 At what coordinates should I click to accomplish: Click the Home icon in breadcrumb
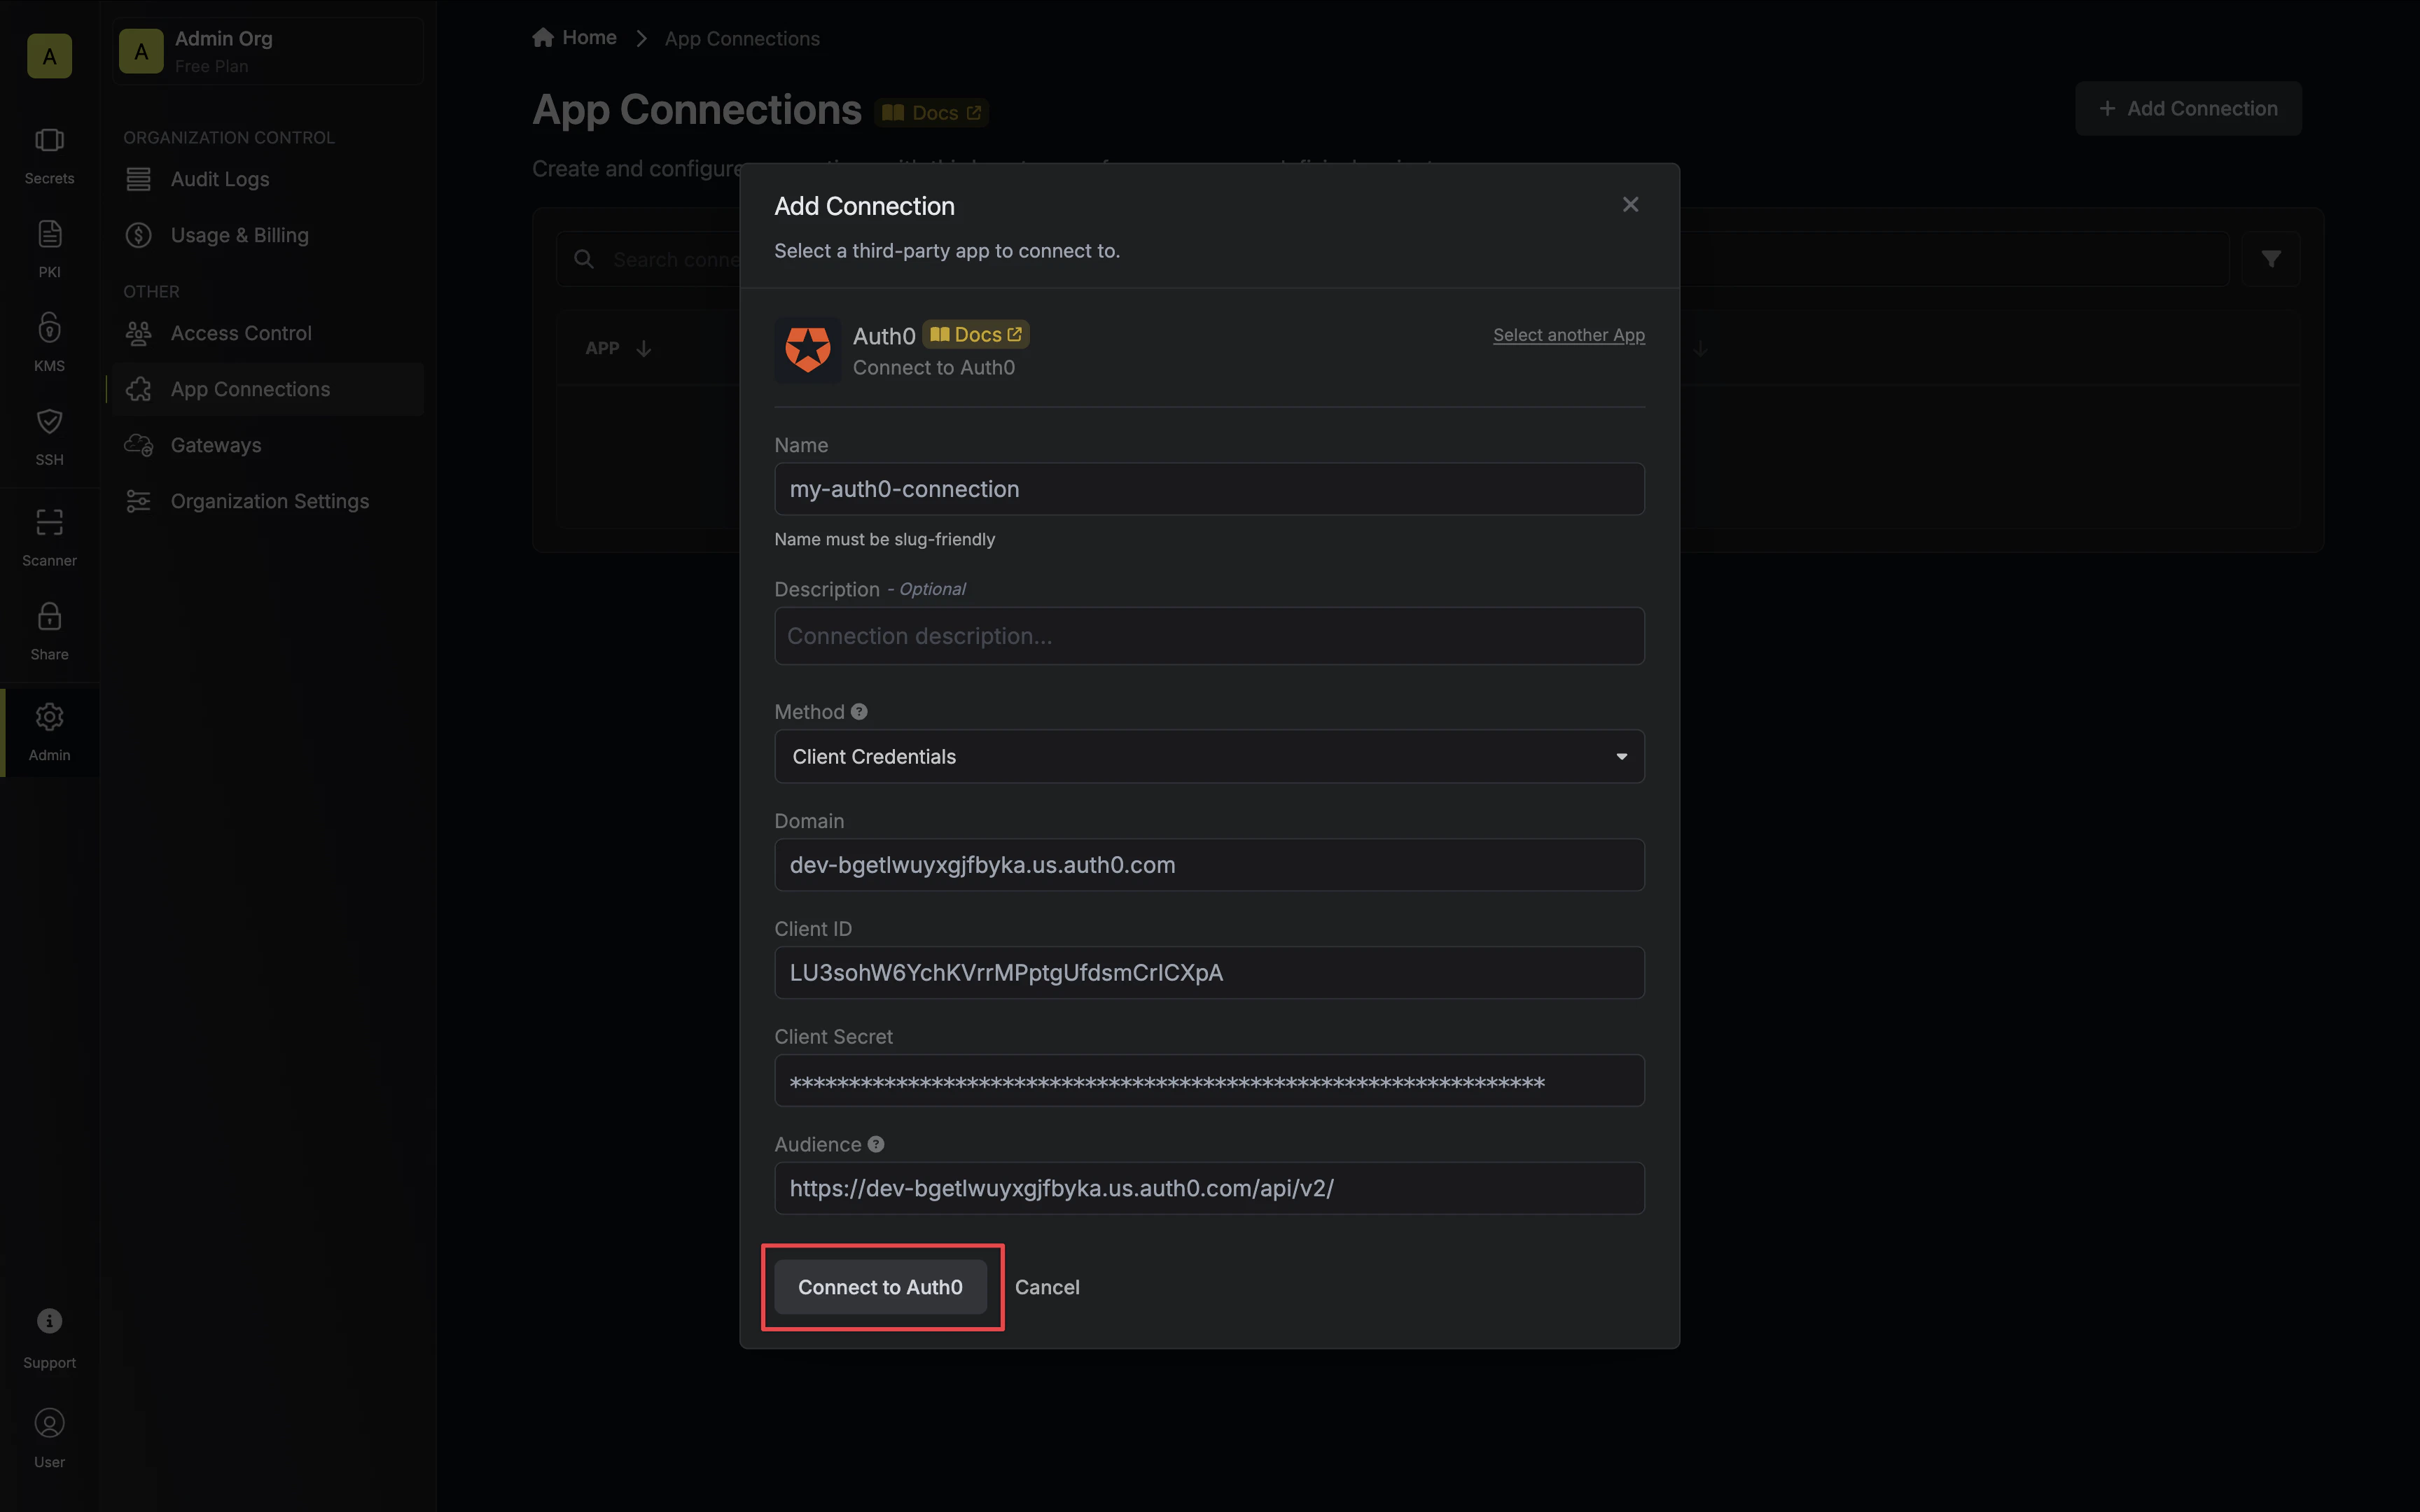point(543,38)
